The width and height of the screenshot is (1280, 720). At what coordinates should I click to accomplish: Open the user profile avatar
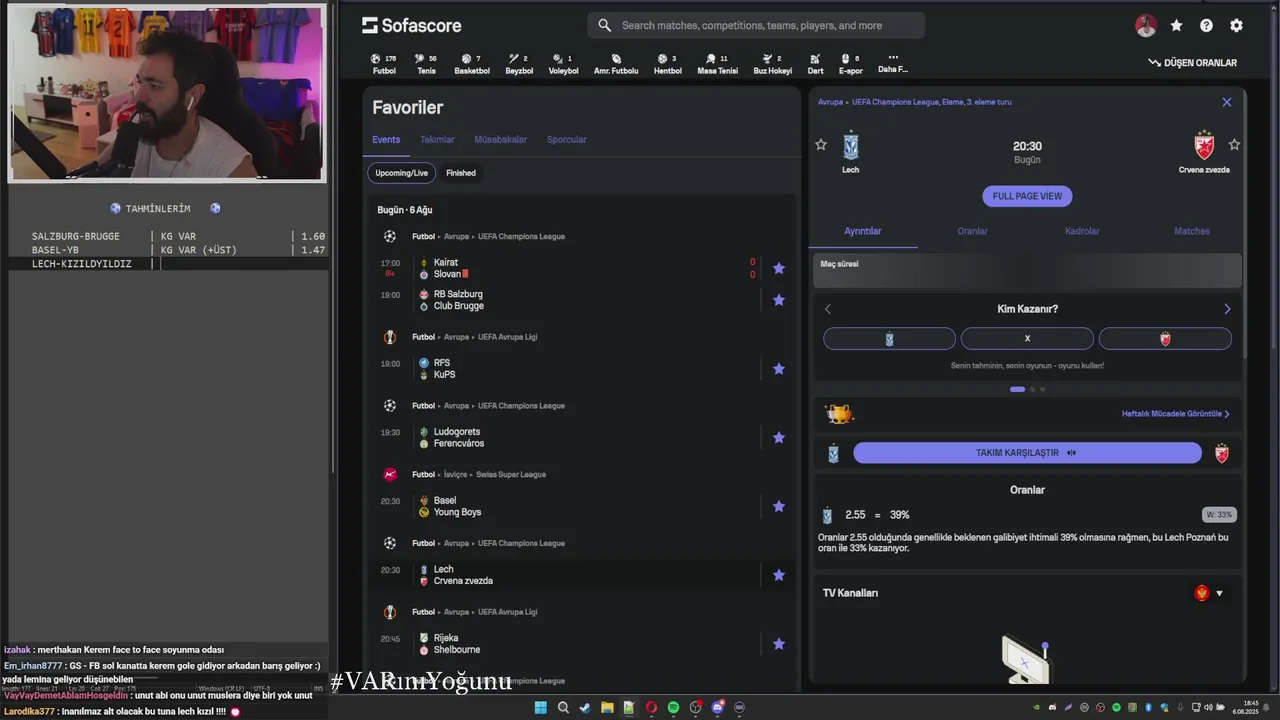[1146, 26]
